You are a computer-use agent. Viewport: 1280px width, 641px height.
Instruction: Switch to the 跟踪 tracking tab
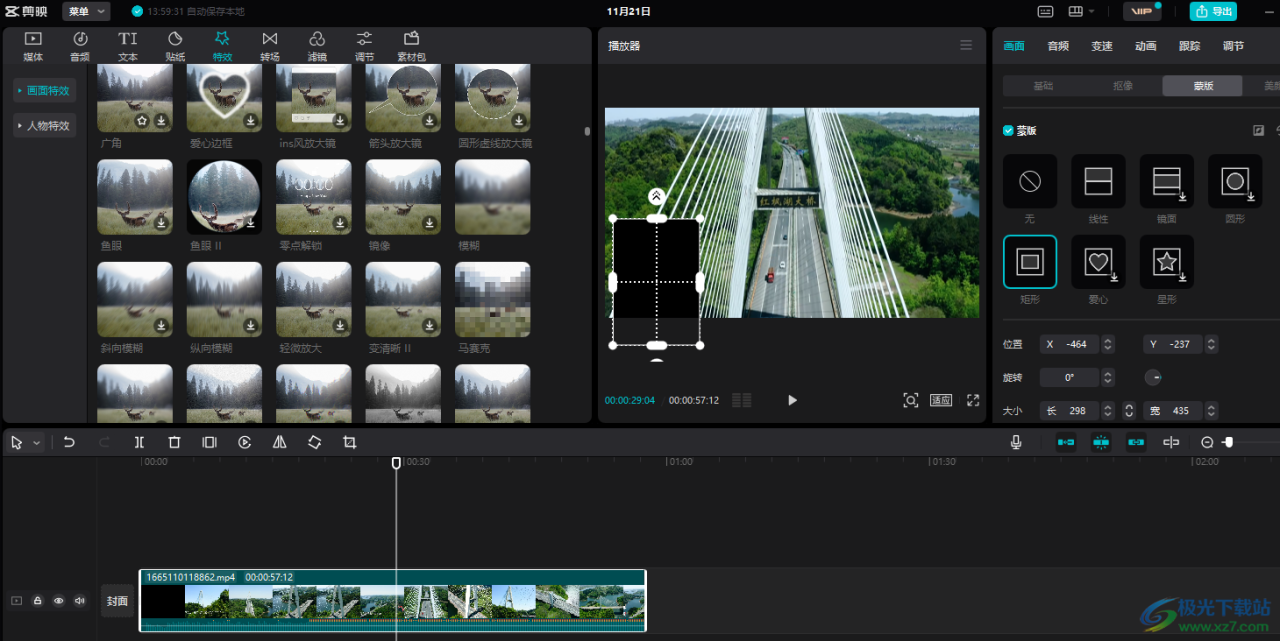click(1190, 46)
